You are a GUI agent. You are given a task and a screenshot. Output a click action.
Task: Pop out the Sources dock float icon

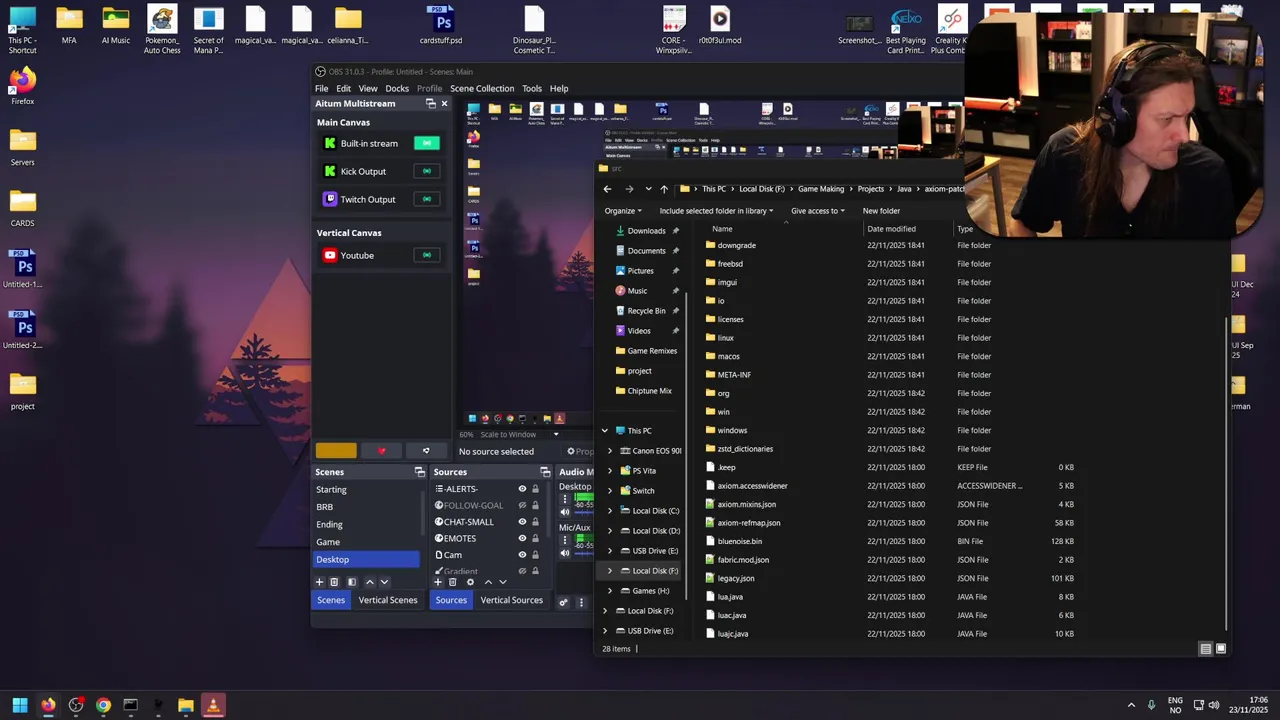tap(545, 472)
